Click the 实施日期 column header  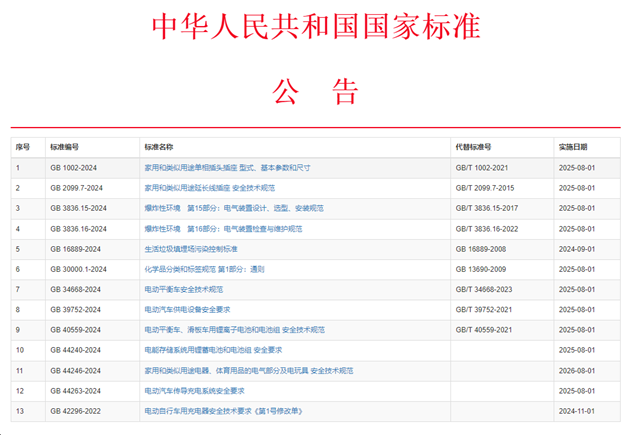(x=573, y=146)
